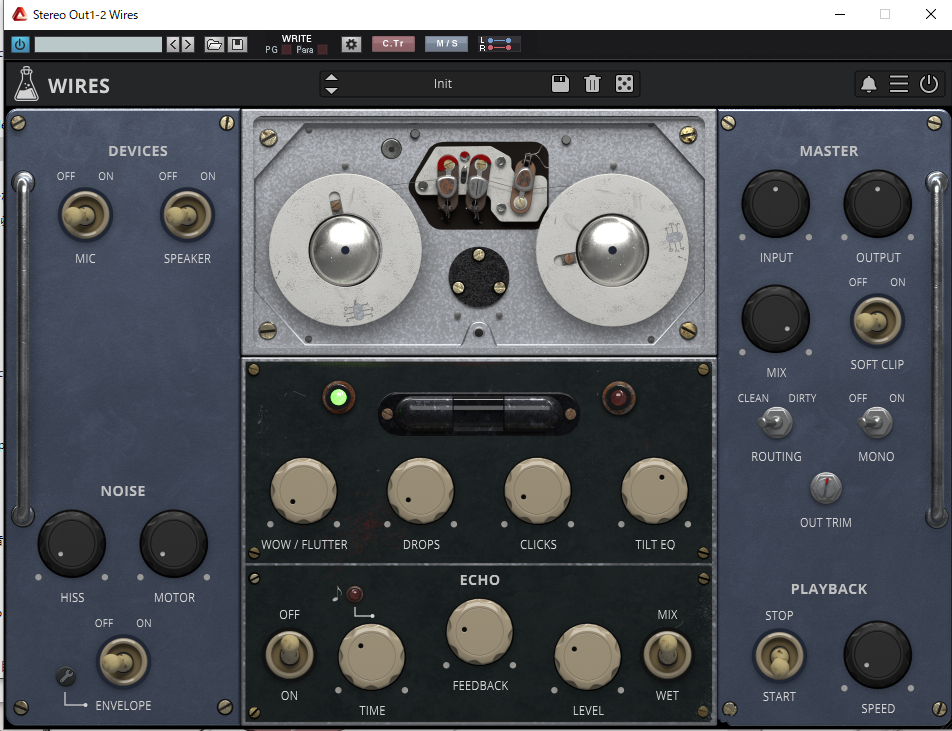Delete preset with the trash icon

tap(592, 84)
